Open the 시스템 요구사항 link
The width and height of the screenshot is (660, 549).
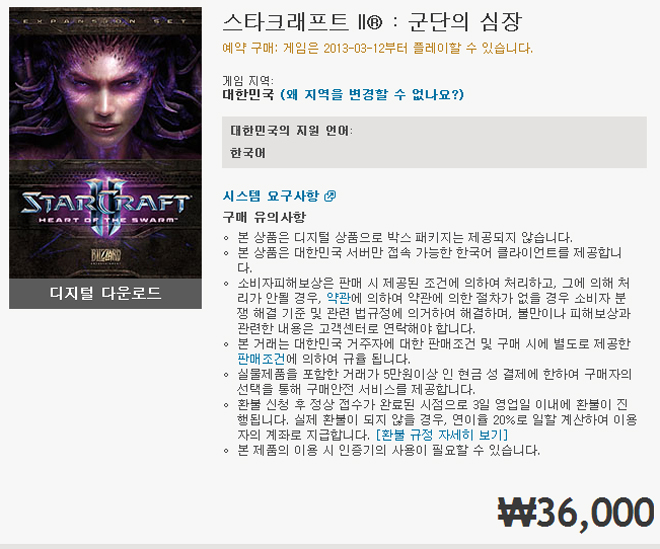[271, 196]
